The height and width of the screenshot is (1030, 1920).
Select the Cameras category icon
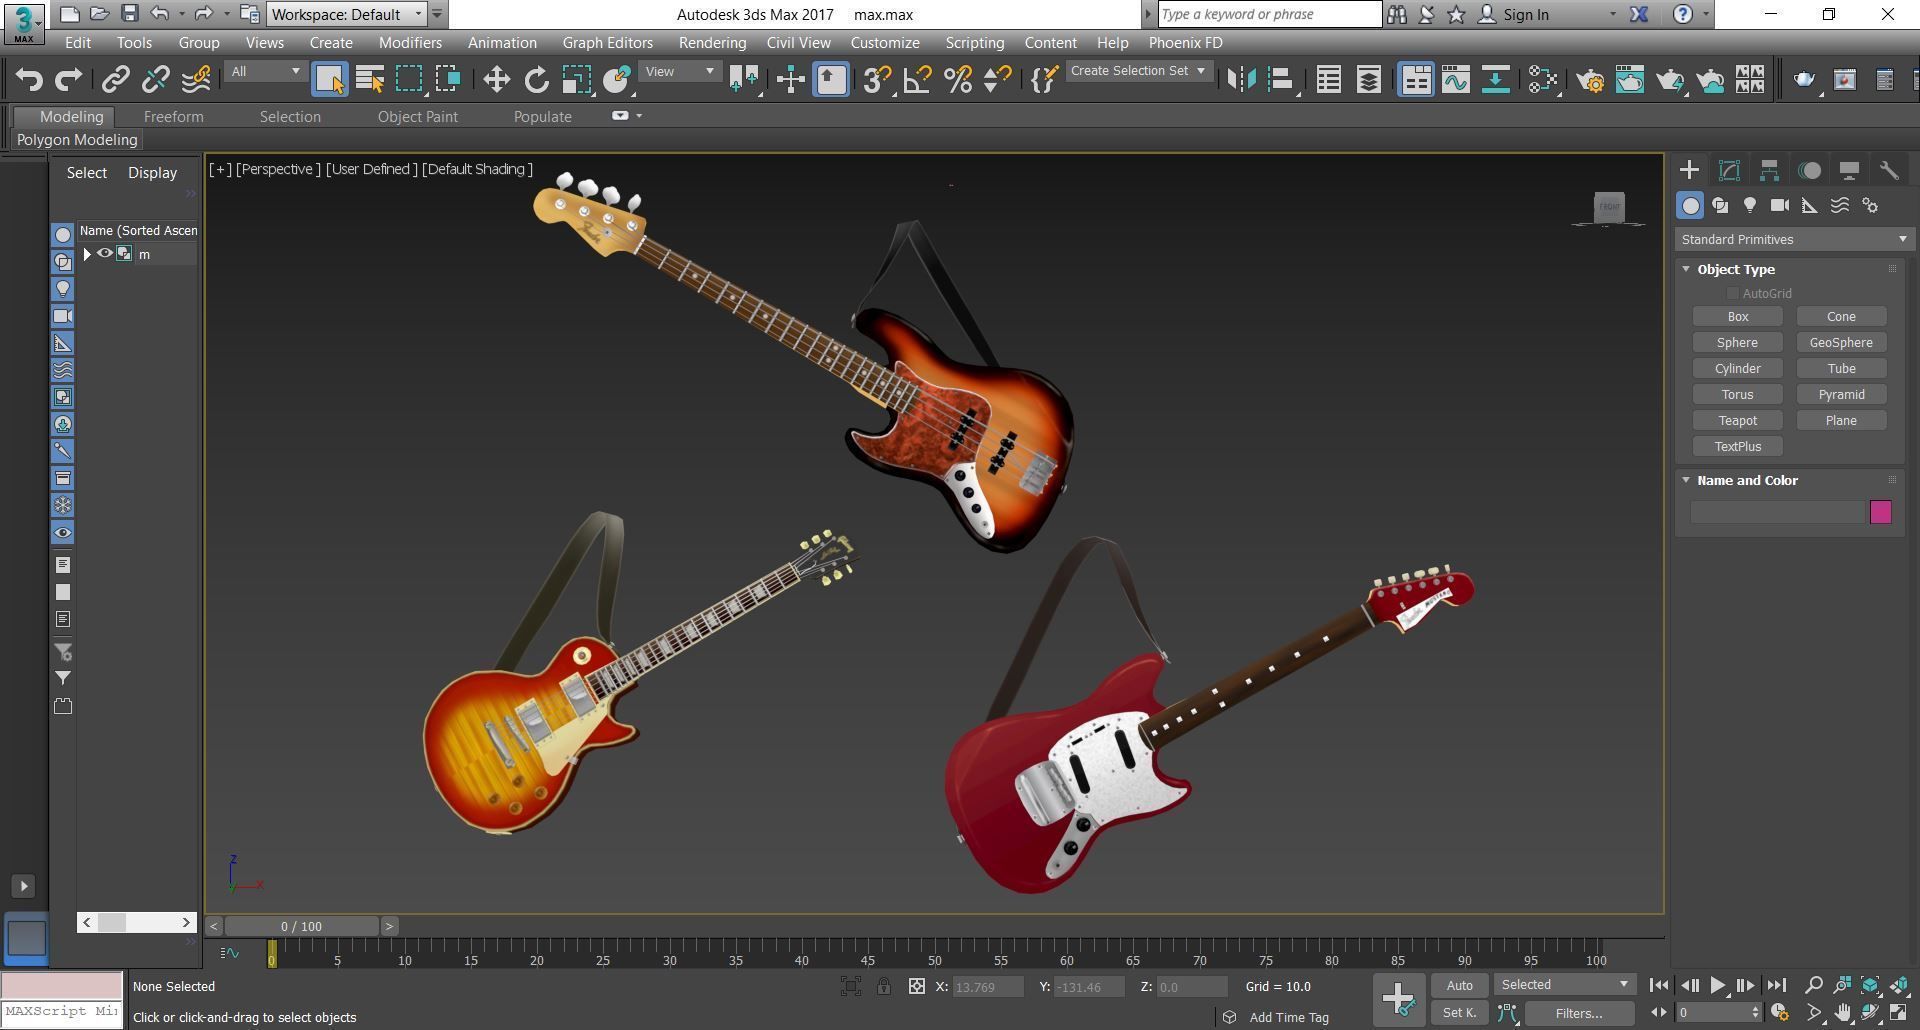[x=1780, y=205]
